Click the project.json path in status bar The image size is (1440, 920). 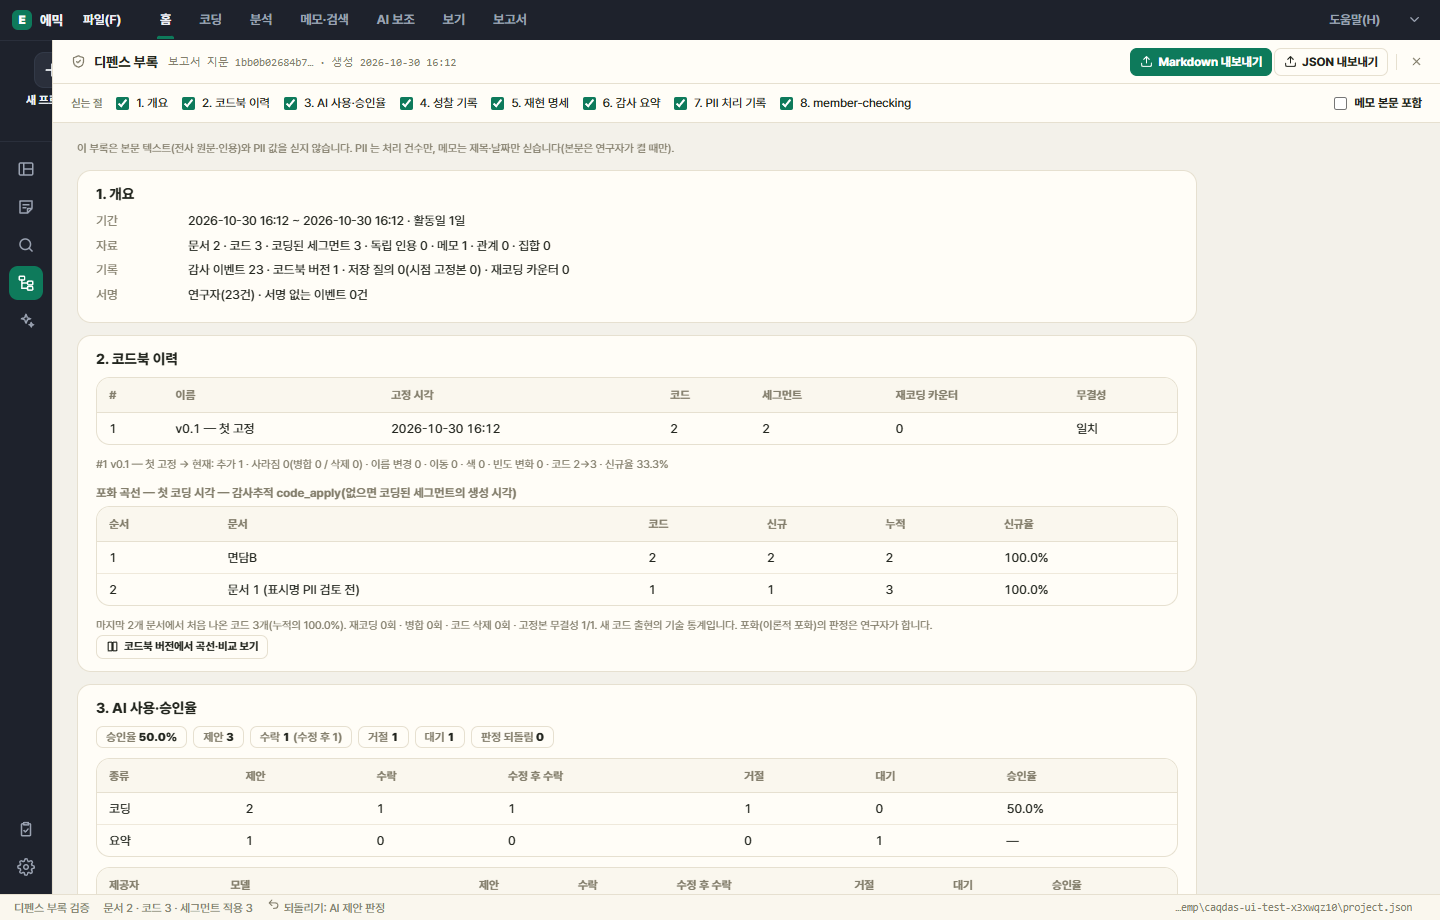coord(1294,908)
